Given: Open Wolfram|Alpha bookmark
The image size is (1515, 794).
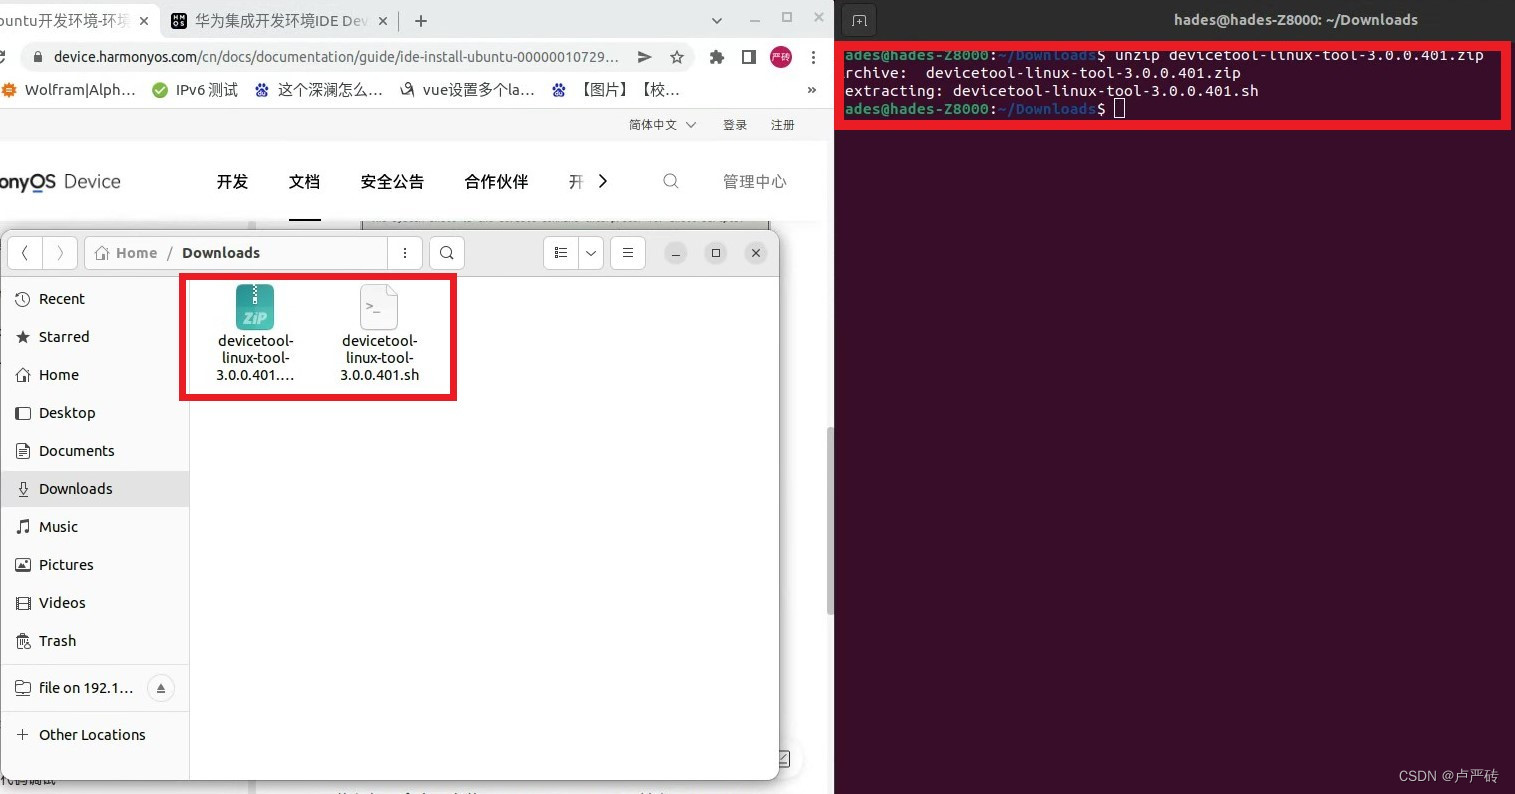Looking at the screenshot, I should 68,90.
